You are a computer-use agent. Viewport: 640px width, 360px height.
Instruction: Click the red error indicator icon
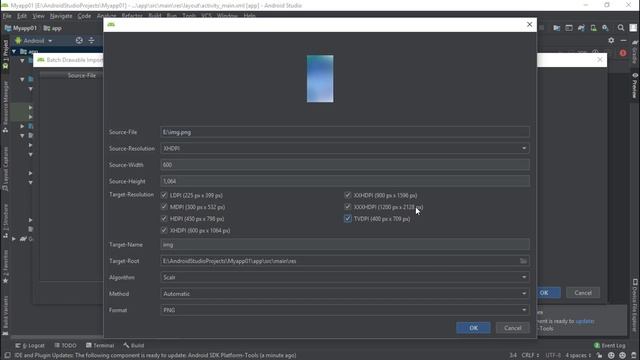622,53
